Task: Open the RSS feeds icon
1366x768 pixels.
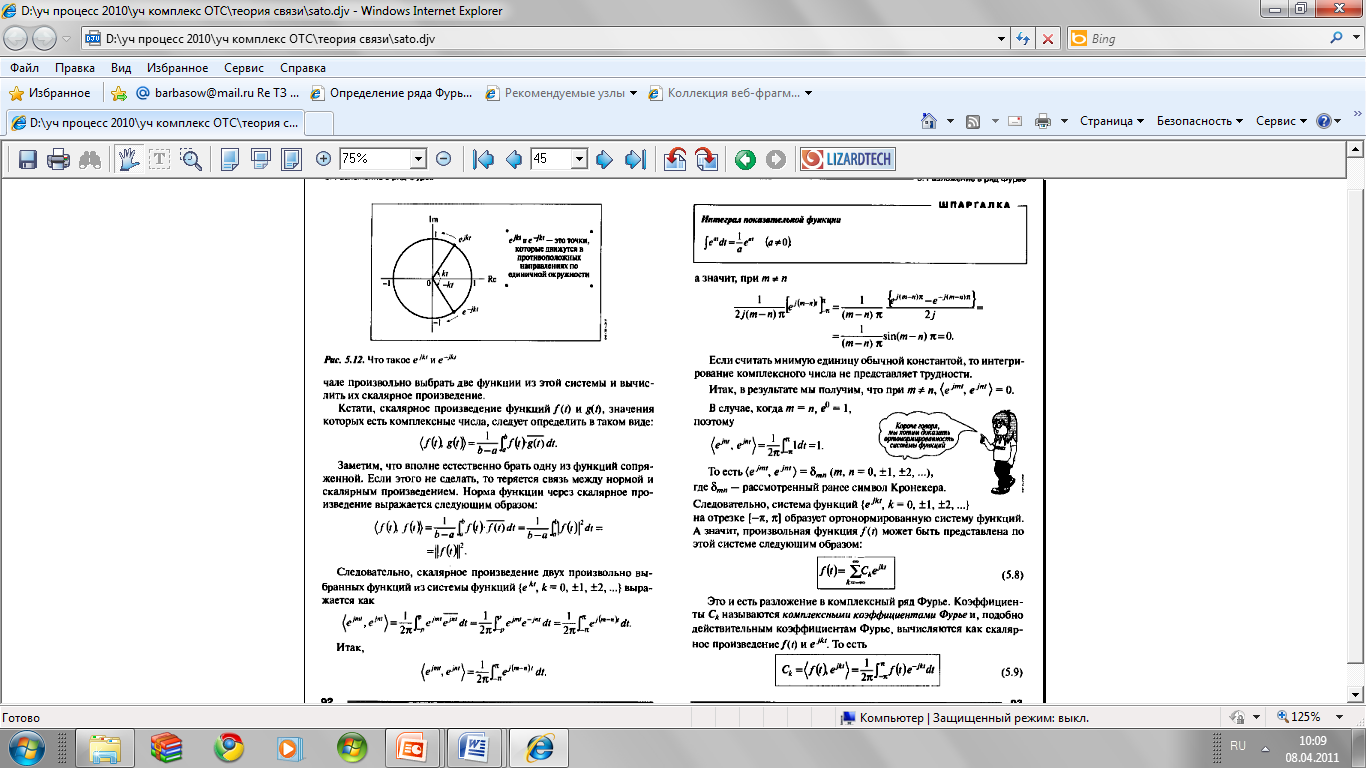Action: (x=972, y=121)
